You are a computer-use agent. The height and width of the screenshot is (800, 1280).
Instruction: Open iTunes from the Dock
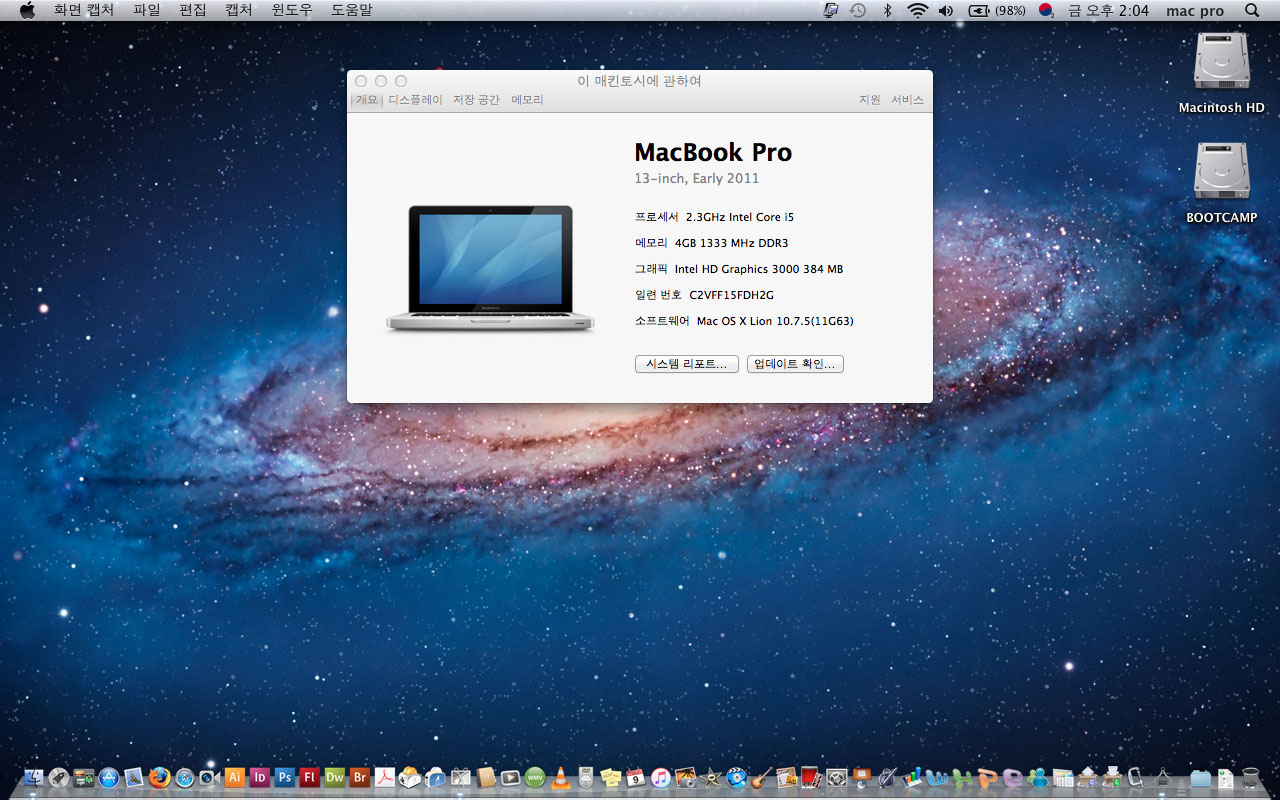click(x=660, y=777)
